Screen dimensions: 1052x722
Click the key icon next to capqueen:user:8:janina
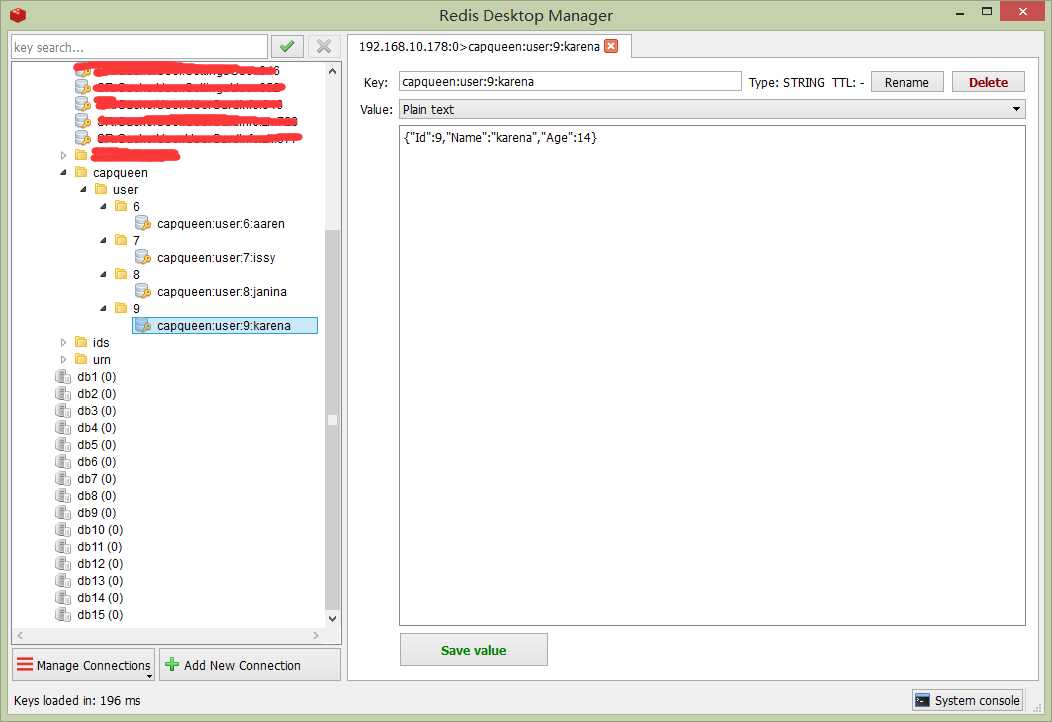click(142, 291)
